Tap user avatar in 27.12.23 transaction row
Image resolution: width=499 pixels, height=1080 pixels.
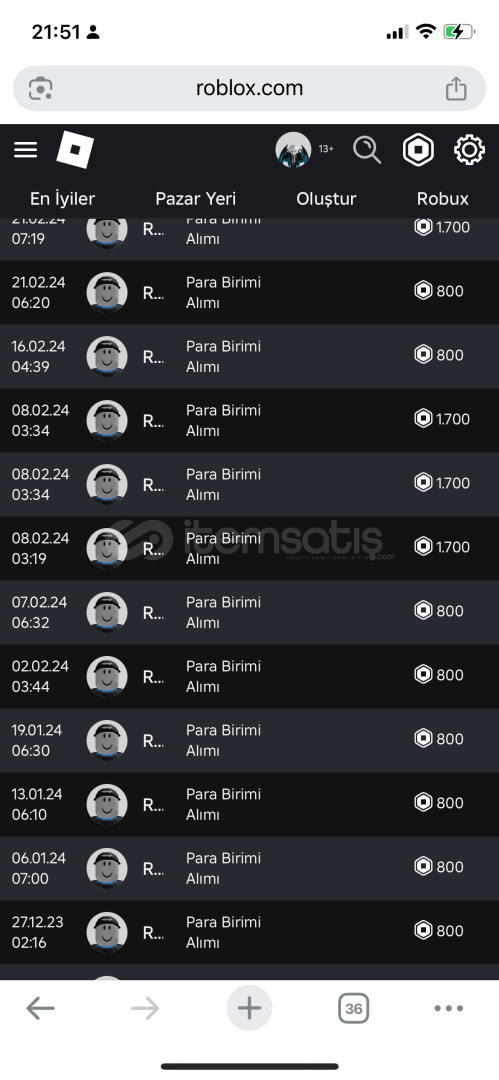click(107, 933)
